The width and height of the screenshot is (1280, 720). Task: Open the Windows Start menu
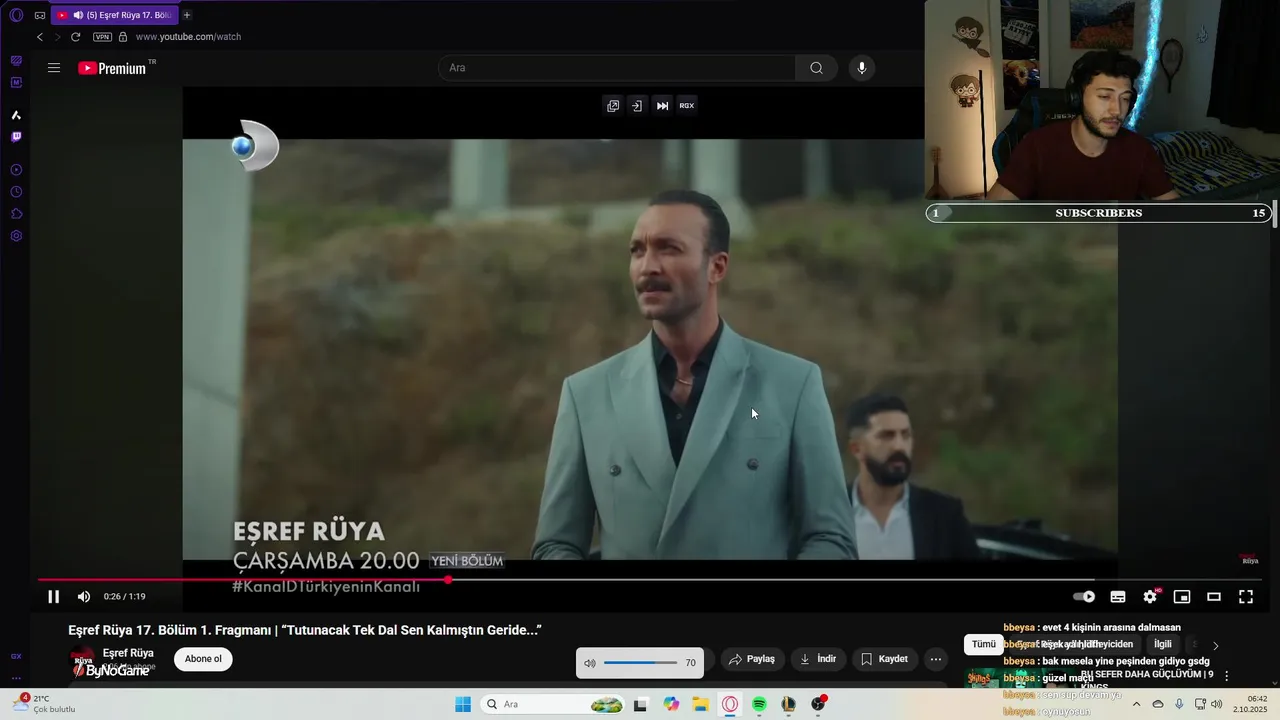click(x=463, y=705)
